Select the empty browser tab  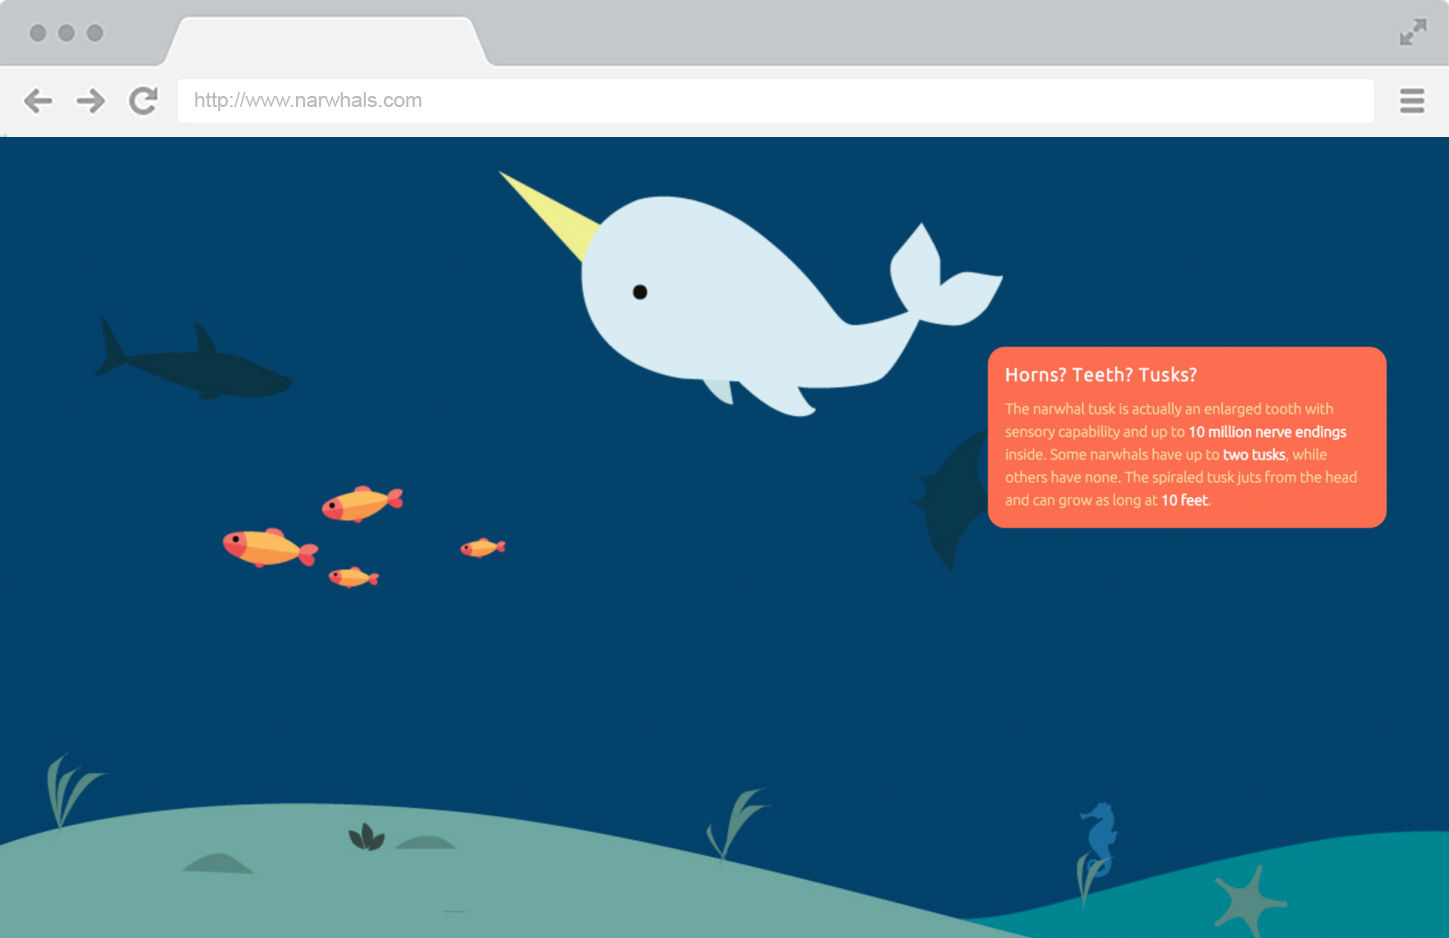tap(327, 42)
